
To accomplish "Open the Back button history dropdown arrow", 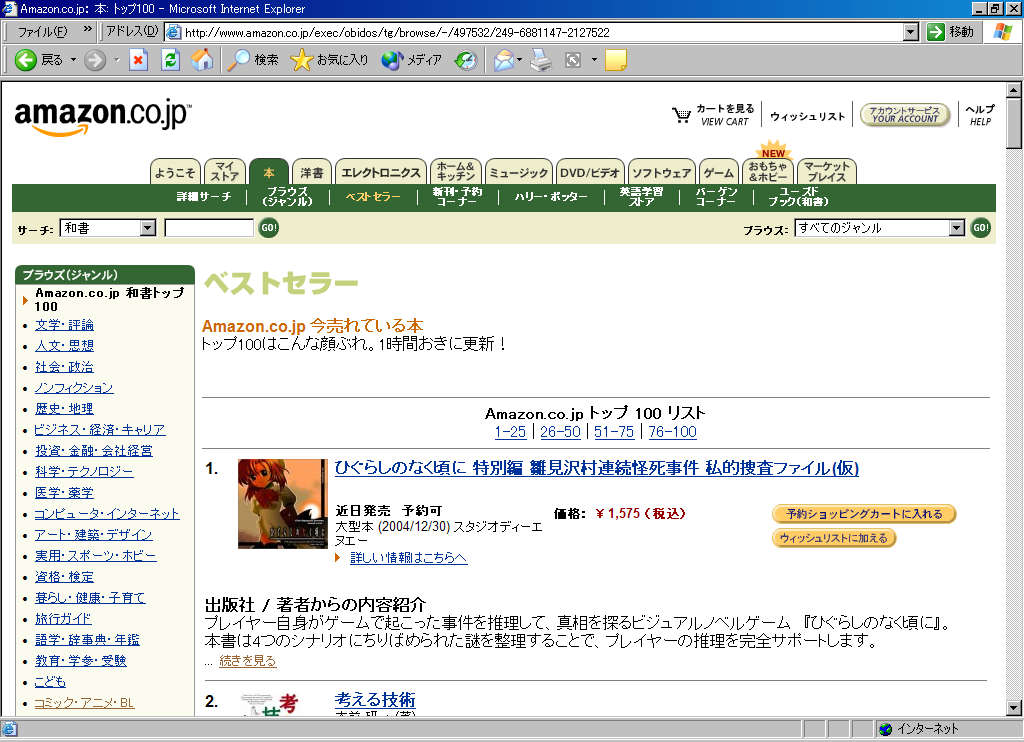I will (x=73, y=60).
